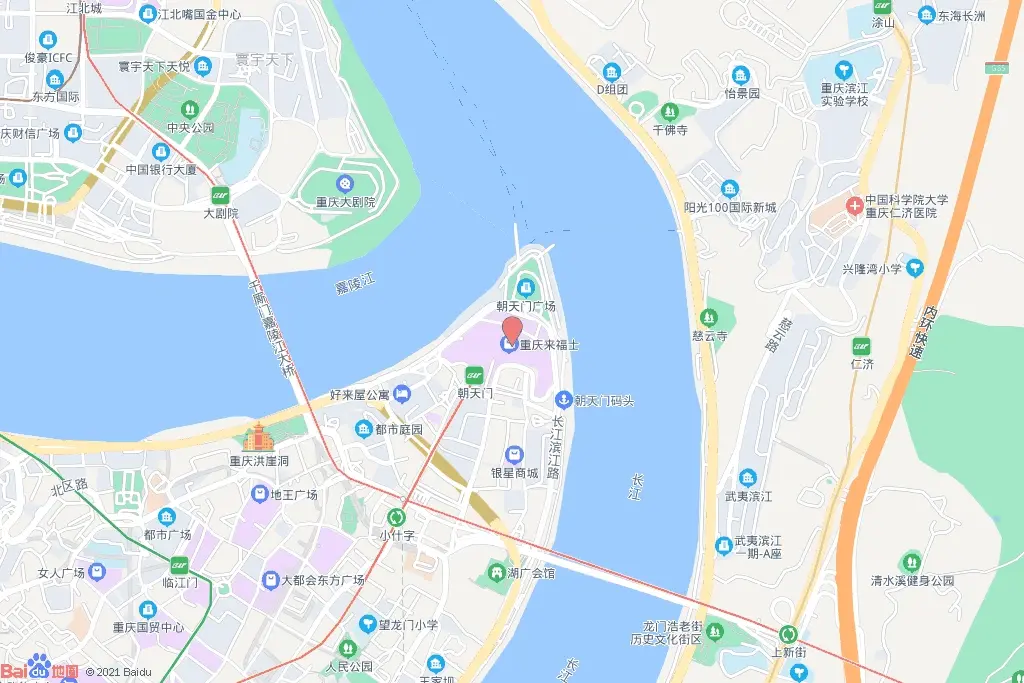Click the 重庆洪崖洞 landmark building icon
Viewport: 1024px width, 683px height.
pos(259,437)
